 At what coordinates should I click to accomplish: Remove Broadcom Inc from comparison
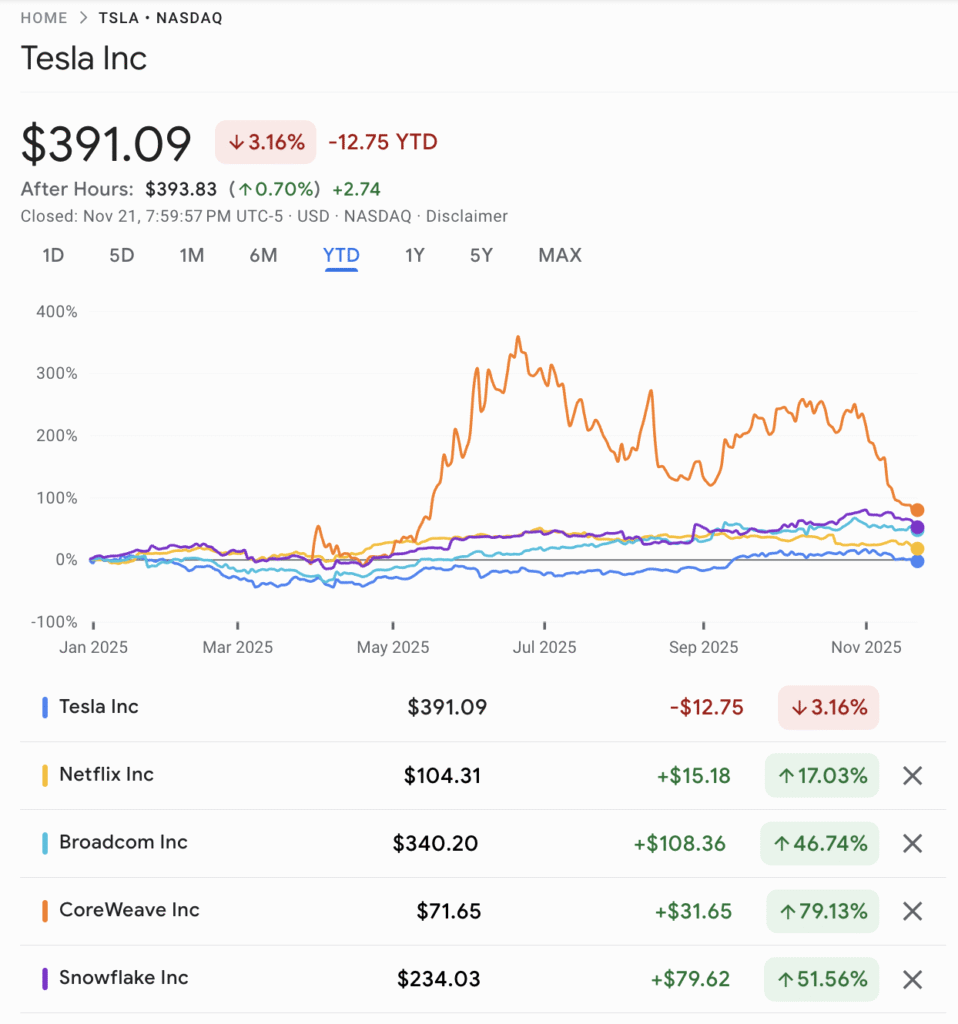point(912,843)
